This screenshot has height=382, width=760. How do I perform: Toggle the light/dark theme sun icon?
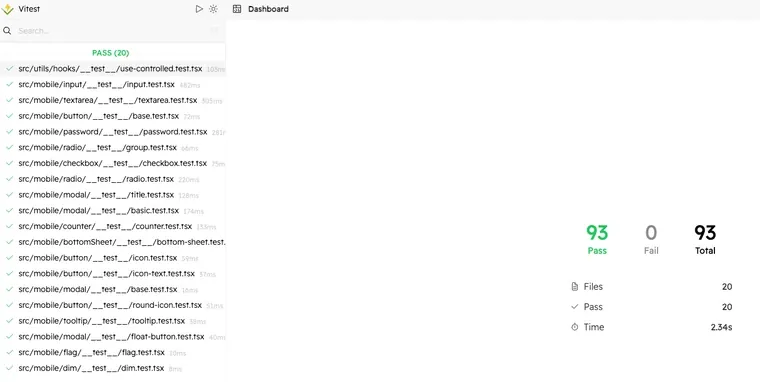point(213,9)
